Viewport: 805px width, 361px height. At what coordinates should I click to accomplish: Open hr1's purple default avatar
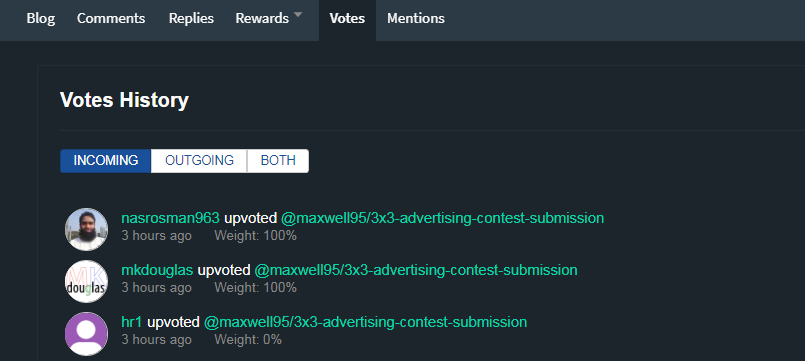point(86,334)
